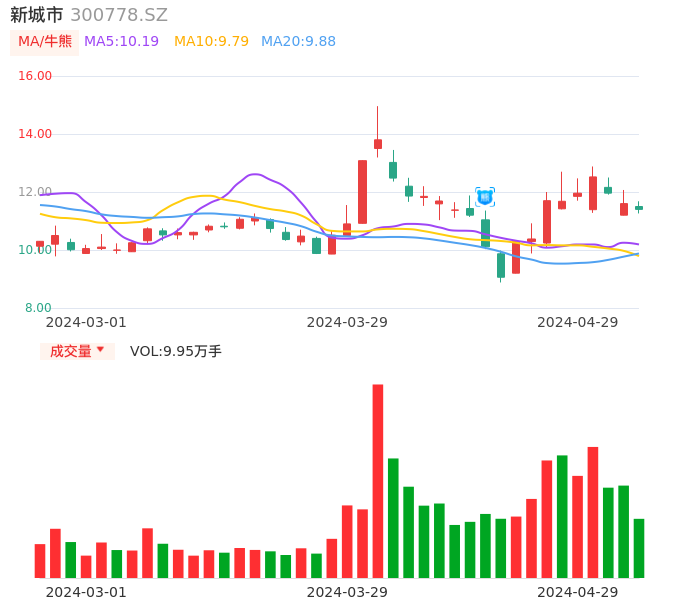This screenshot has height=606, width=686.
Task: Click the tallest red volume bar
Action: (378, 480)
